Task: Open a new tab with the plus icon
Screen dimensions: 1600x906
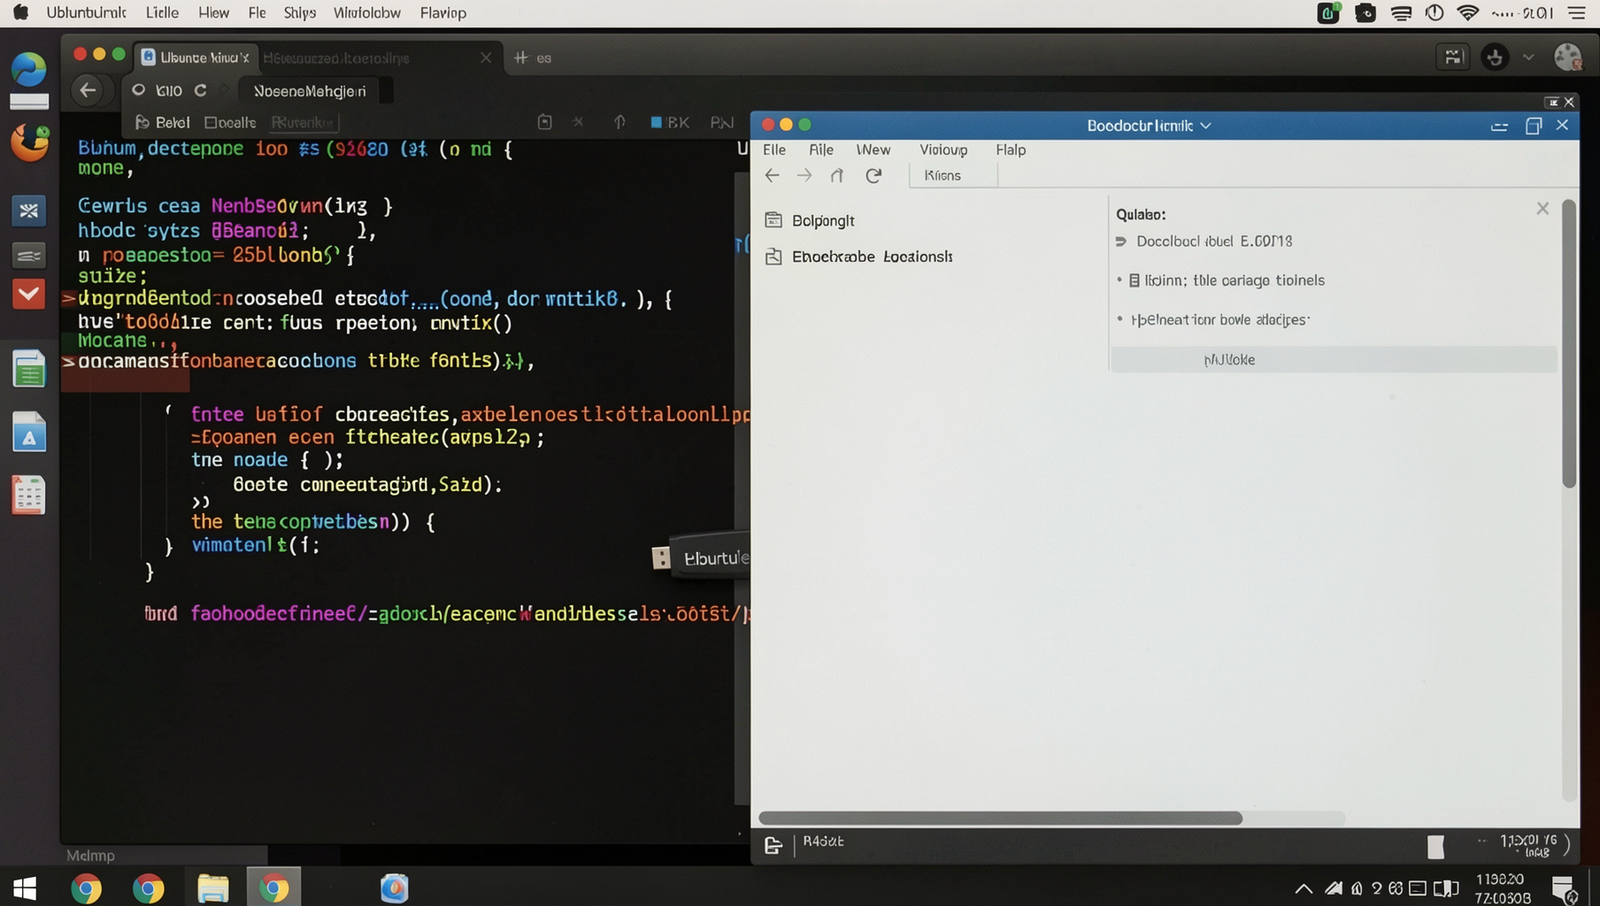Action: tap(520, 58)
